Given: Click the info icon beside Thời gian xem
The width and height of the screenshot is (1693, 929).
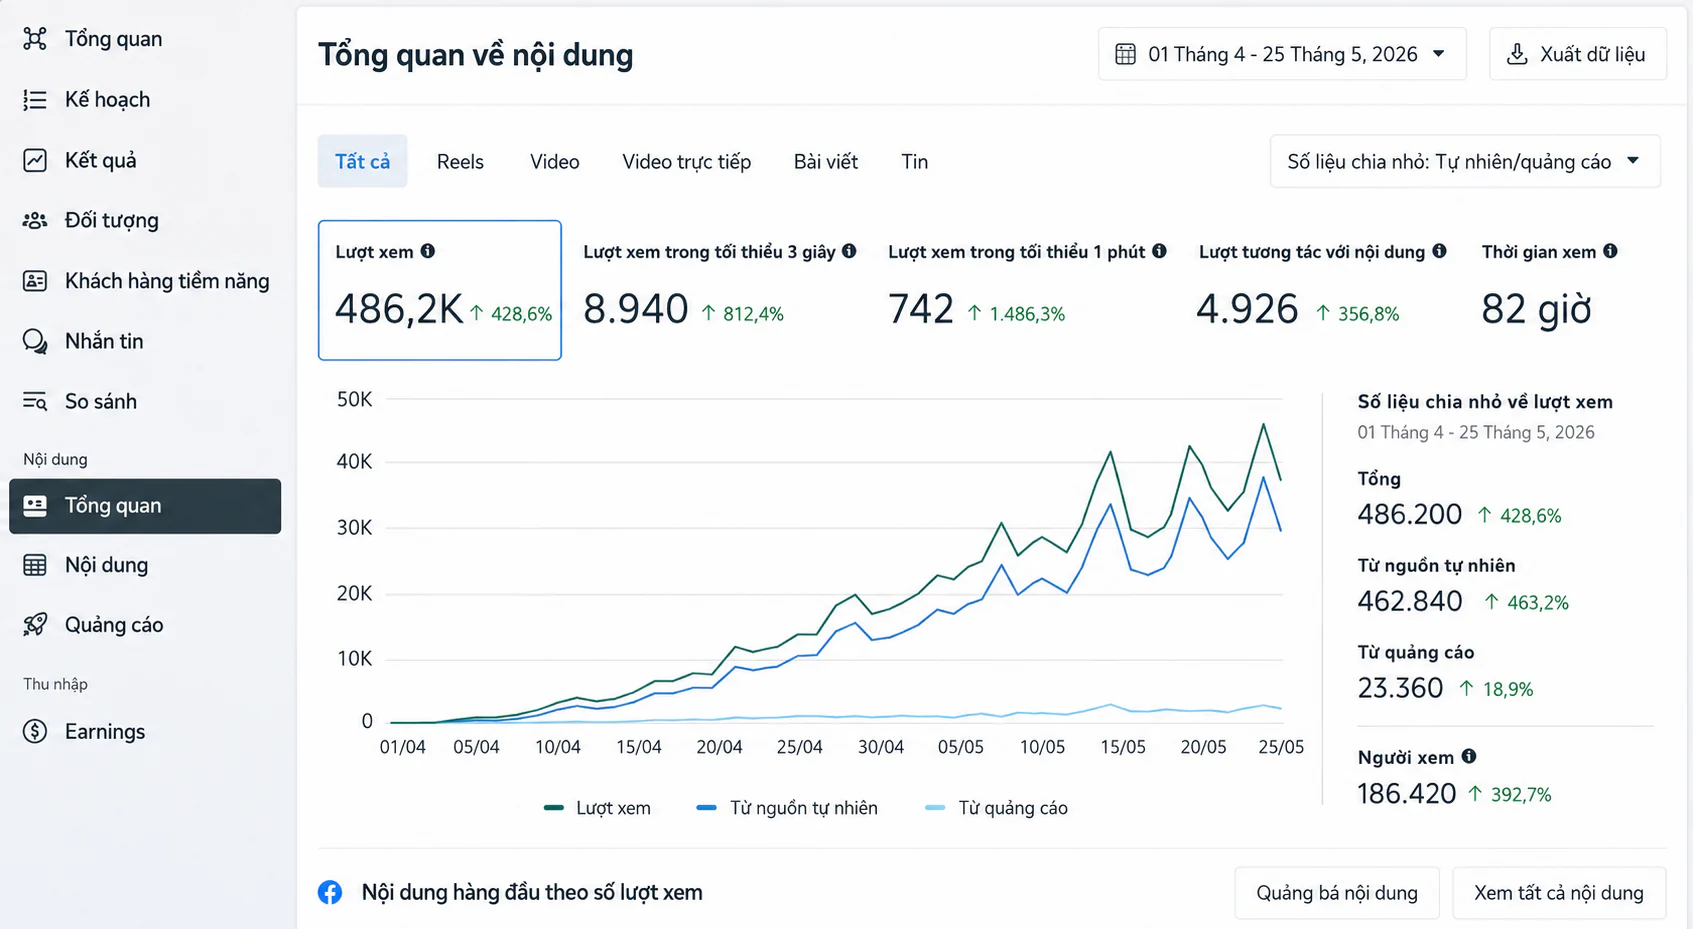Looking at the screenshot, I should [x=1610, y=251].
